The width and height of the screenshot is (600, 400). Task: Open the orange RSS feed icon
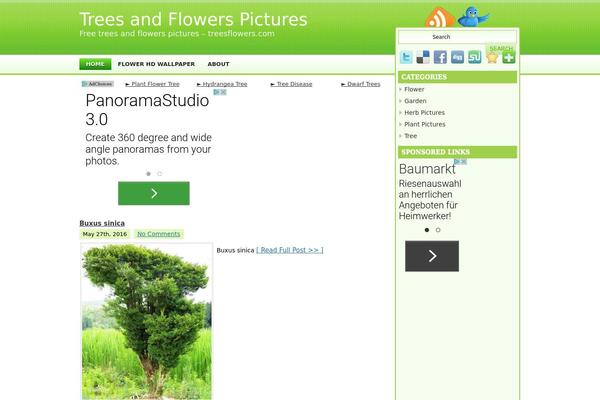point(440,18)
